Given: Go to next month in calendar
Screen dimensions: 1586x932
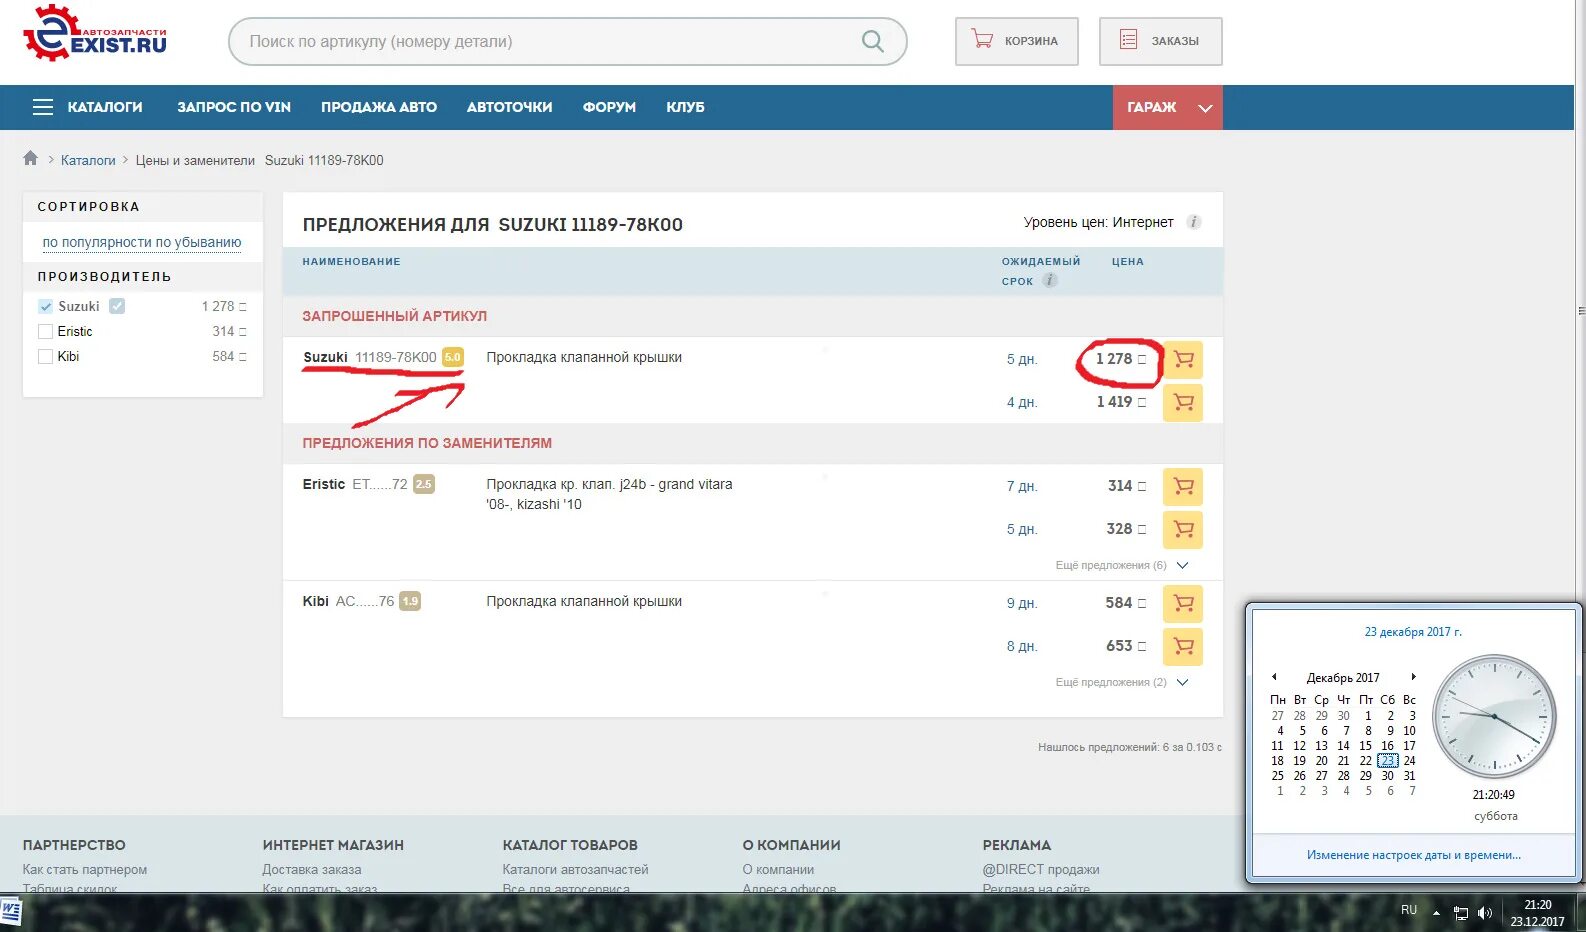Looking at the screenshot, I should [x=1413, y=677].
